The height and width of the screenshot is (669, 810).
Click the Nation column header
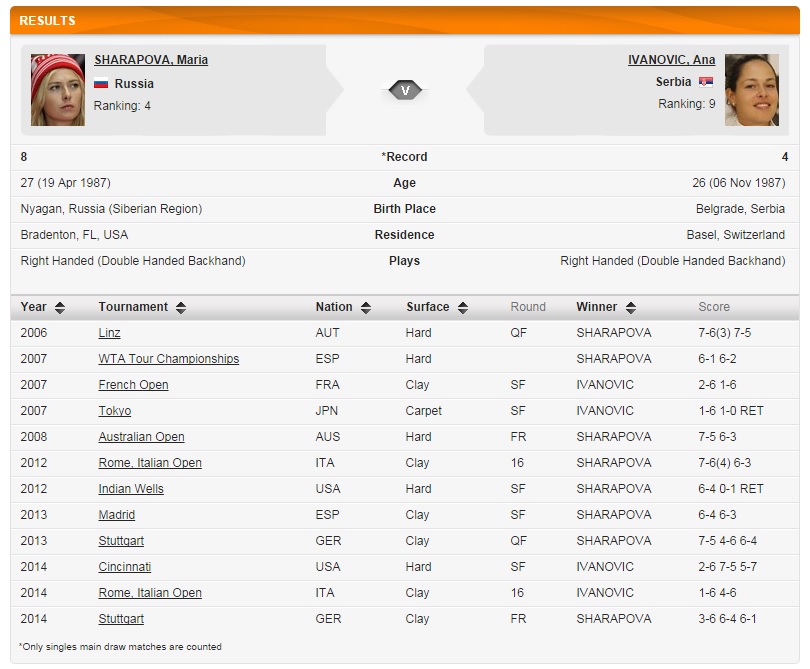point(334,307)
